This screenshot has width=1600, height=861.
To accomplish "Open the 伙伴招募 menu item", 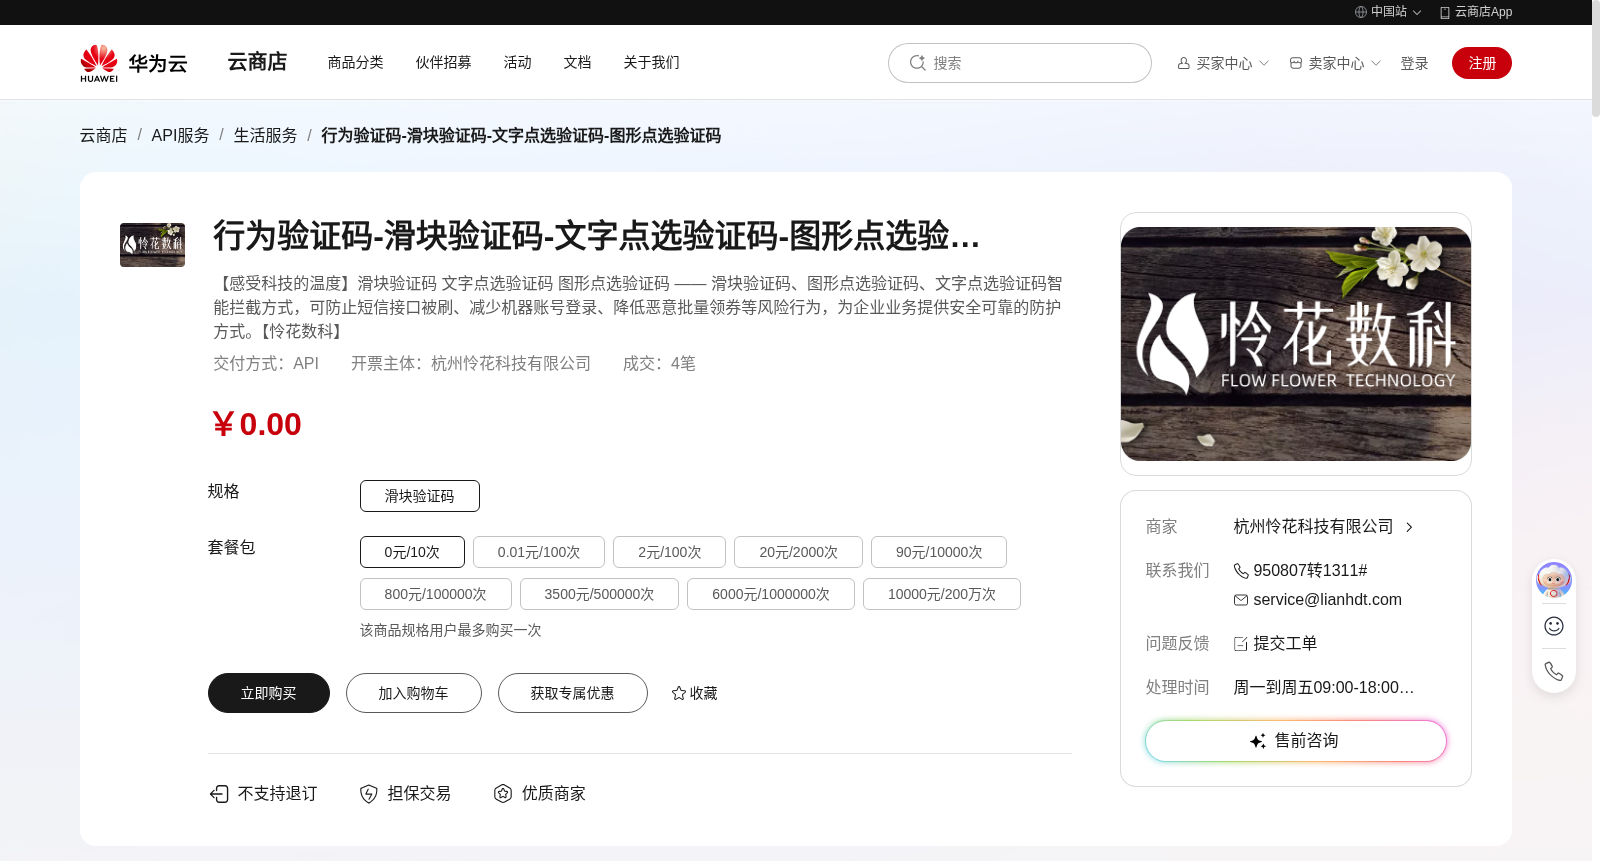I will click(x=444, y=62).
